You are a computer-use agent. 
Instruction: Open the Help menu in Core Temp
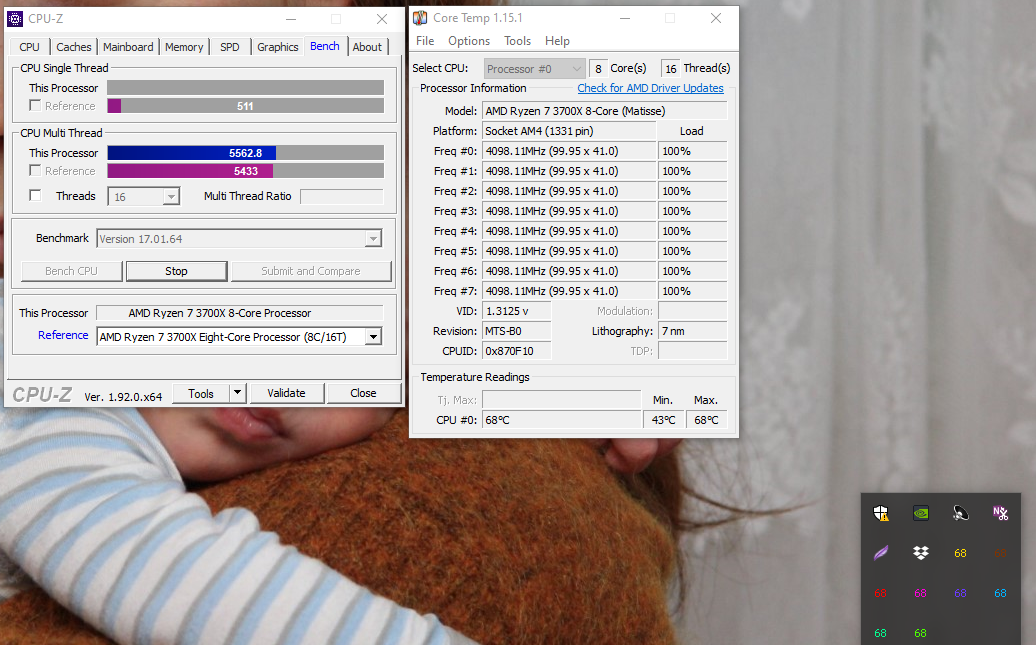[x=557, y=41]
